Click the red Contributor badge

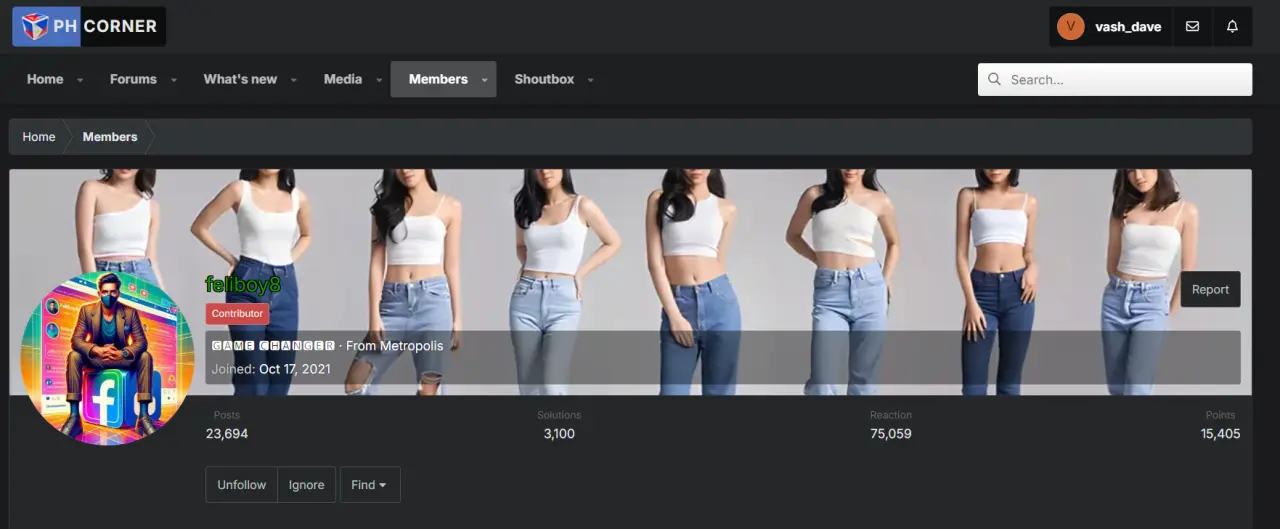click(237, 314)
